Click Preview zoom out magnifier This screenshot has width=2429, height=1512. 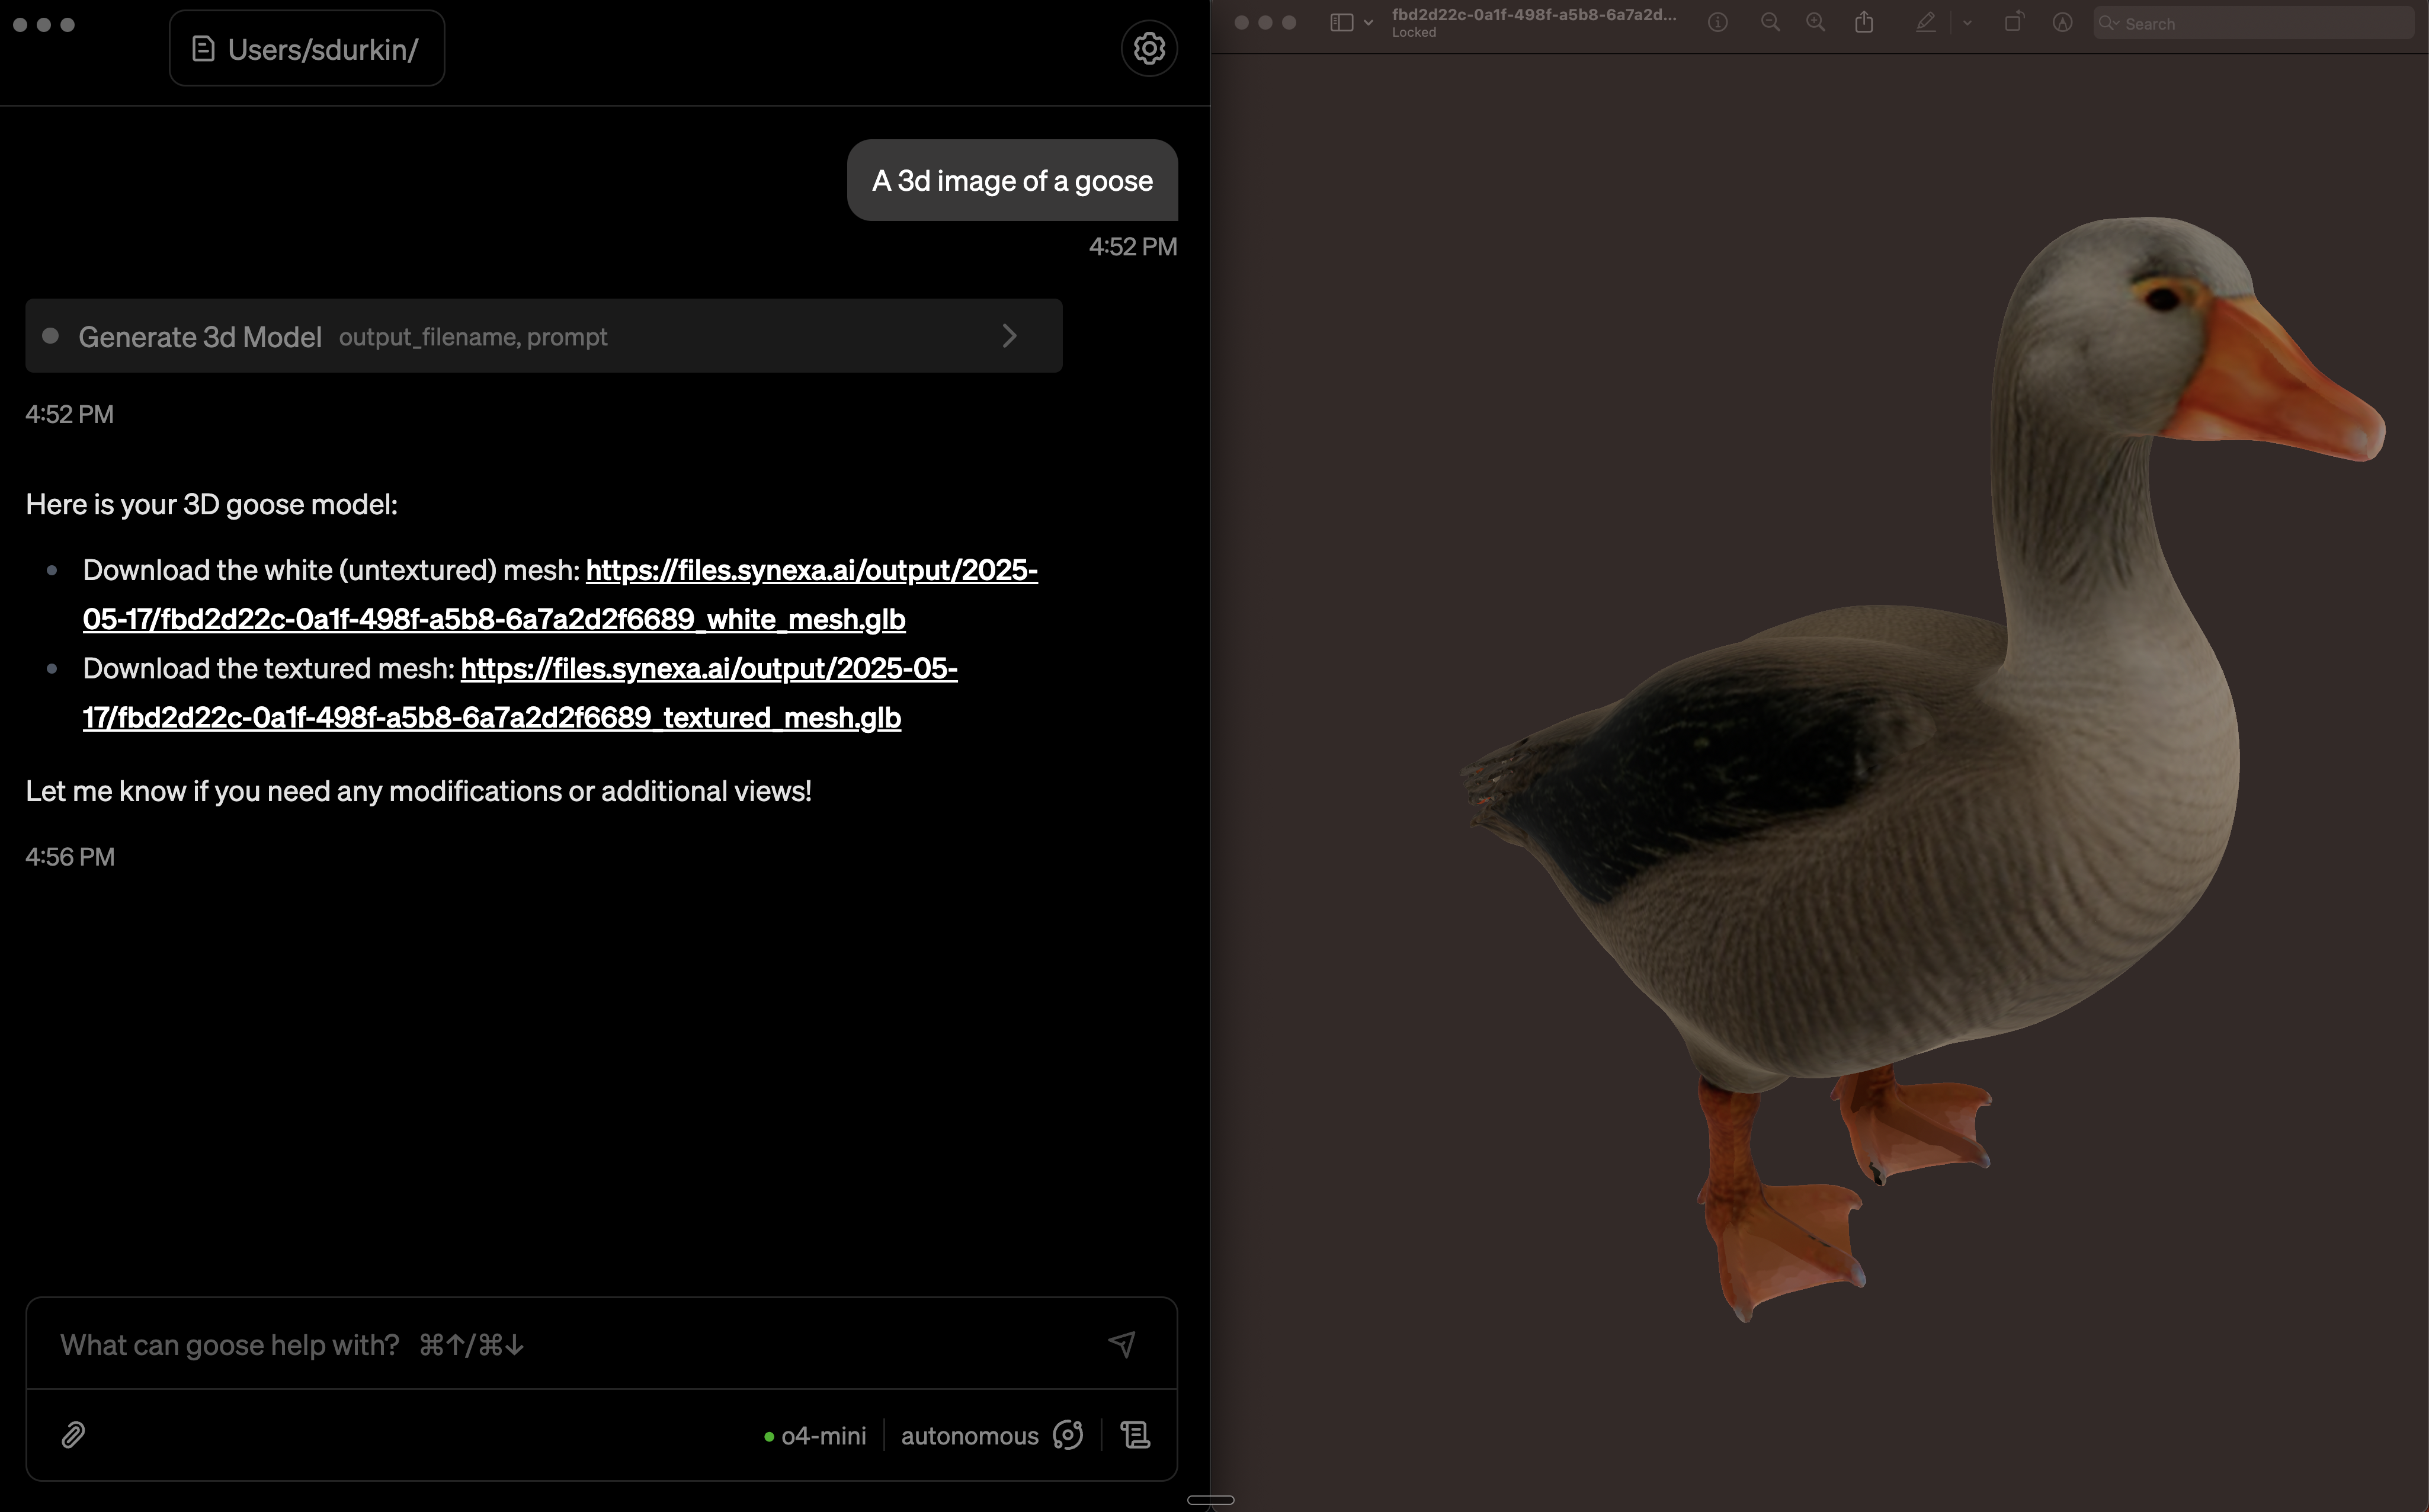pos(1770,23)
